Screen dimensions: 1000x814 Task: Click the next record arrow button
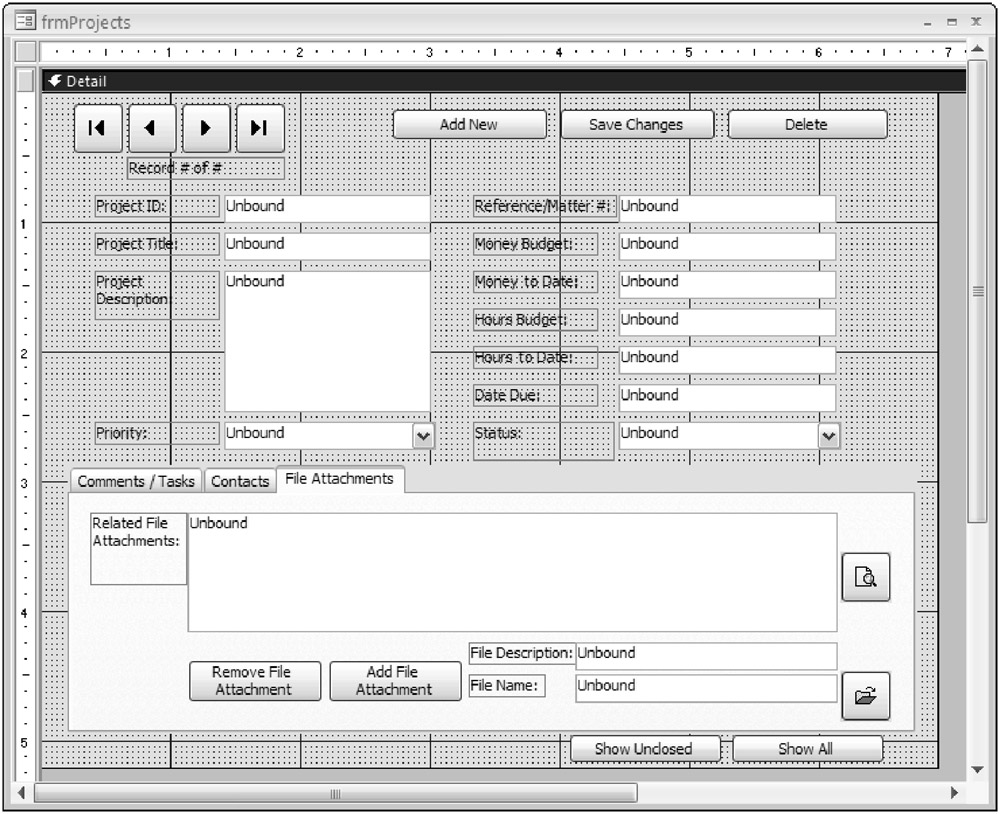click(x=206, y=128)
